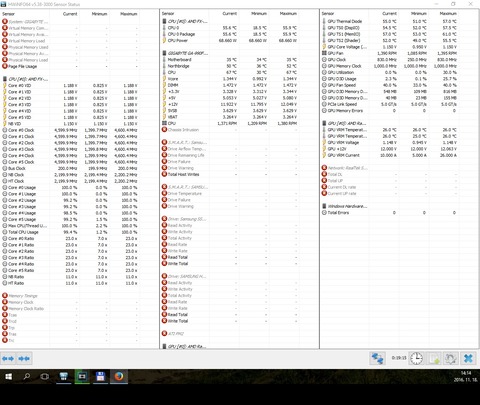Select the Core #5 VID row
Screen dimensions: 480x405
tap(70, 117)
